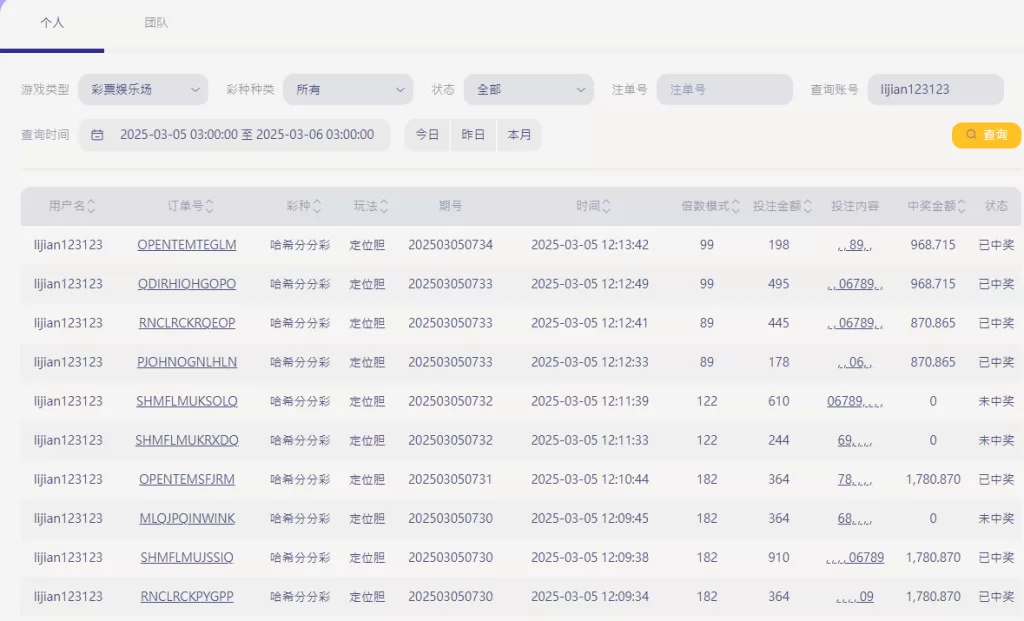Open the 状态 dropdown showing 全部
Screen dimensions: 1024x621
click(x=529, y=89)
